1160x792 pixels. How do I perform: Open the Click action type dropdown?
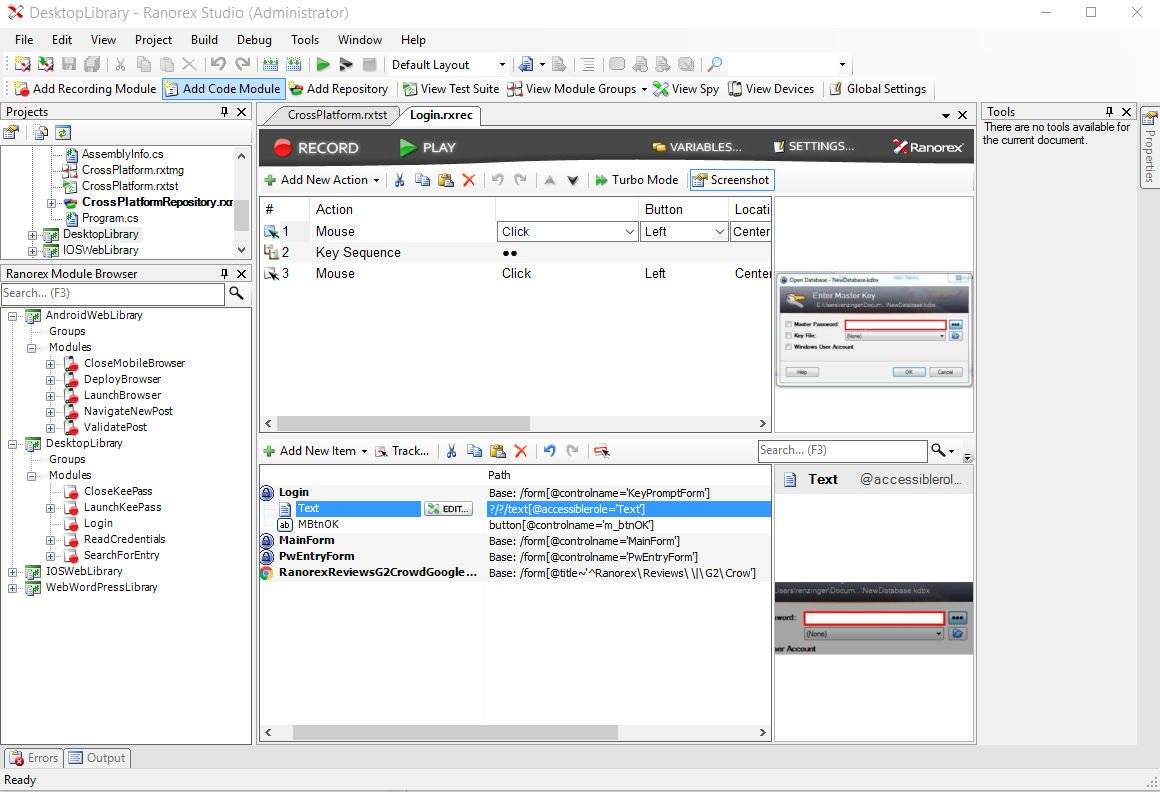630,232
